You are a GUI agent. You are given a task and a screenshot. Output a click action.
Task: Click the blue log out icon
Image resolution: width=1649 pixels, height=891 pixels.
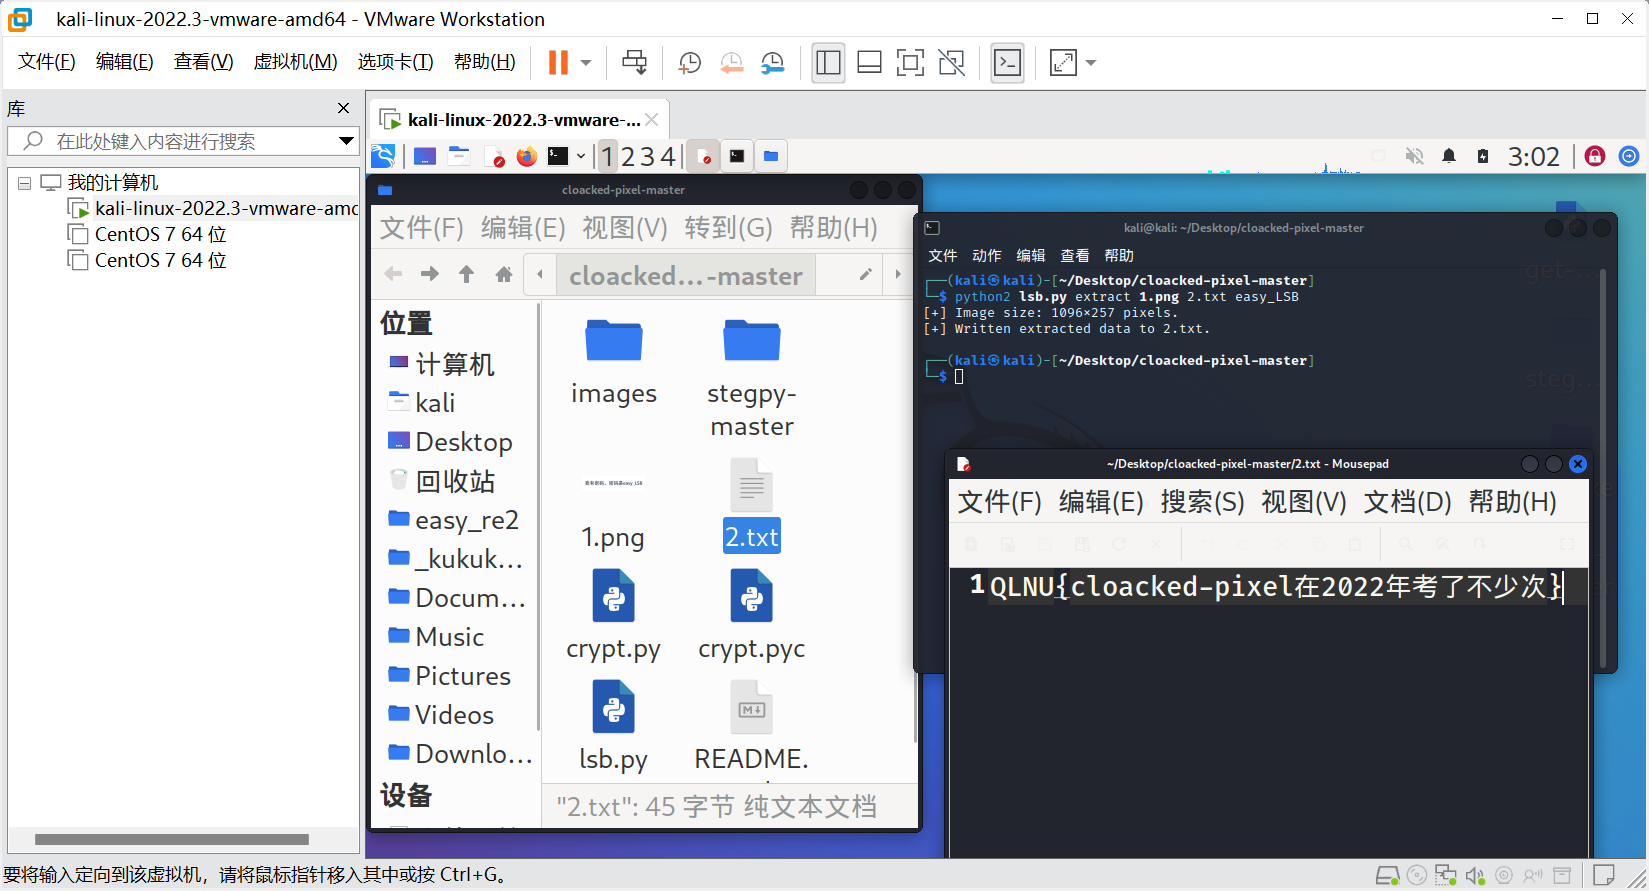1629,156
